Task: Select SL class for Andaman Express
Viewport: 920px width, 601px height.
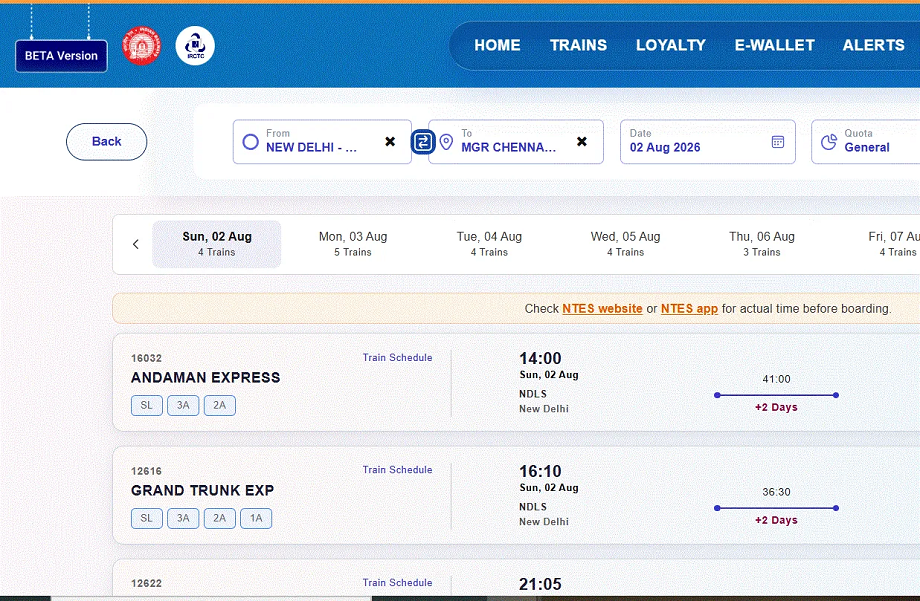Action: (147, 406)
